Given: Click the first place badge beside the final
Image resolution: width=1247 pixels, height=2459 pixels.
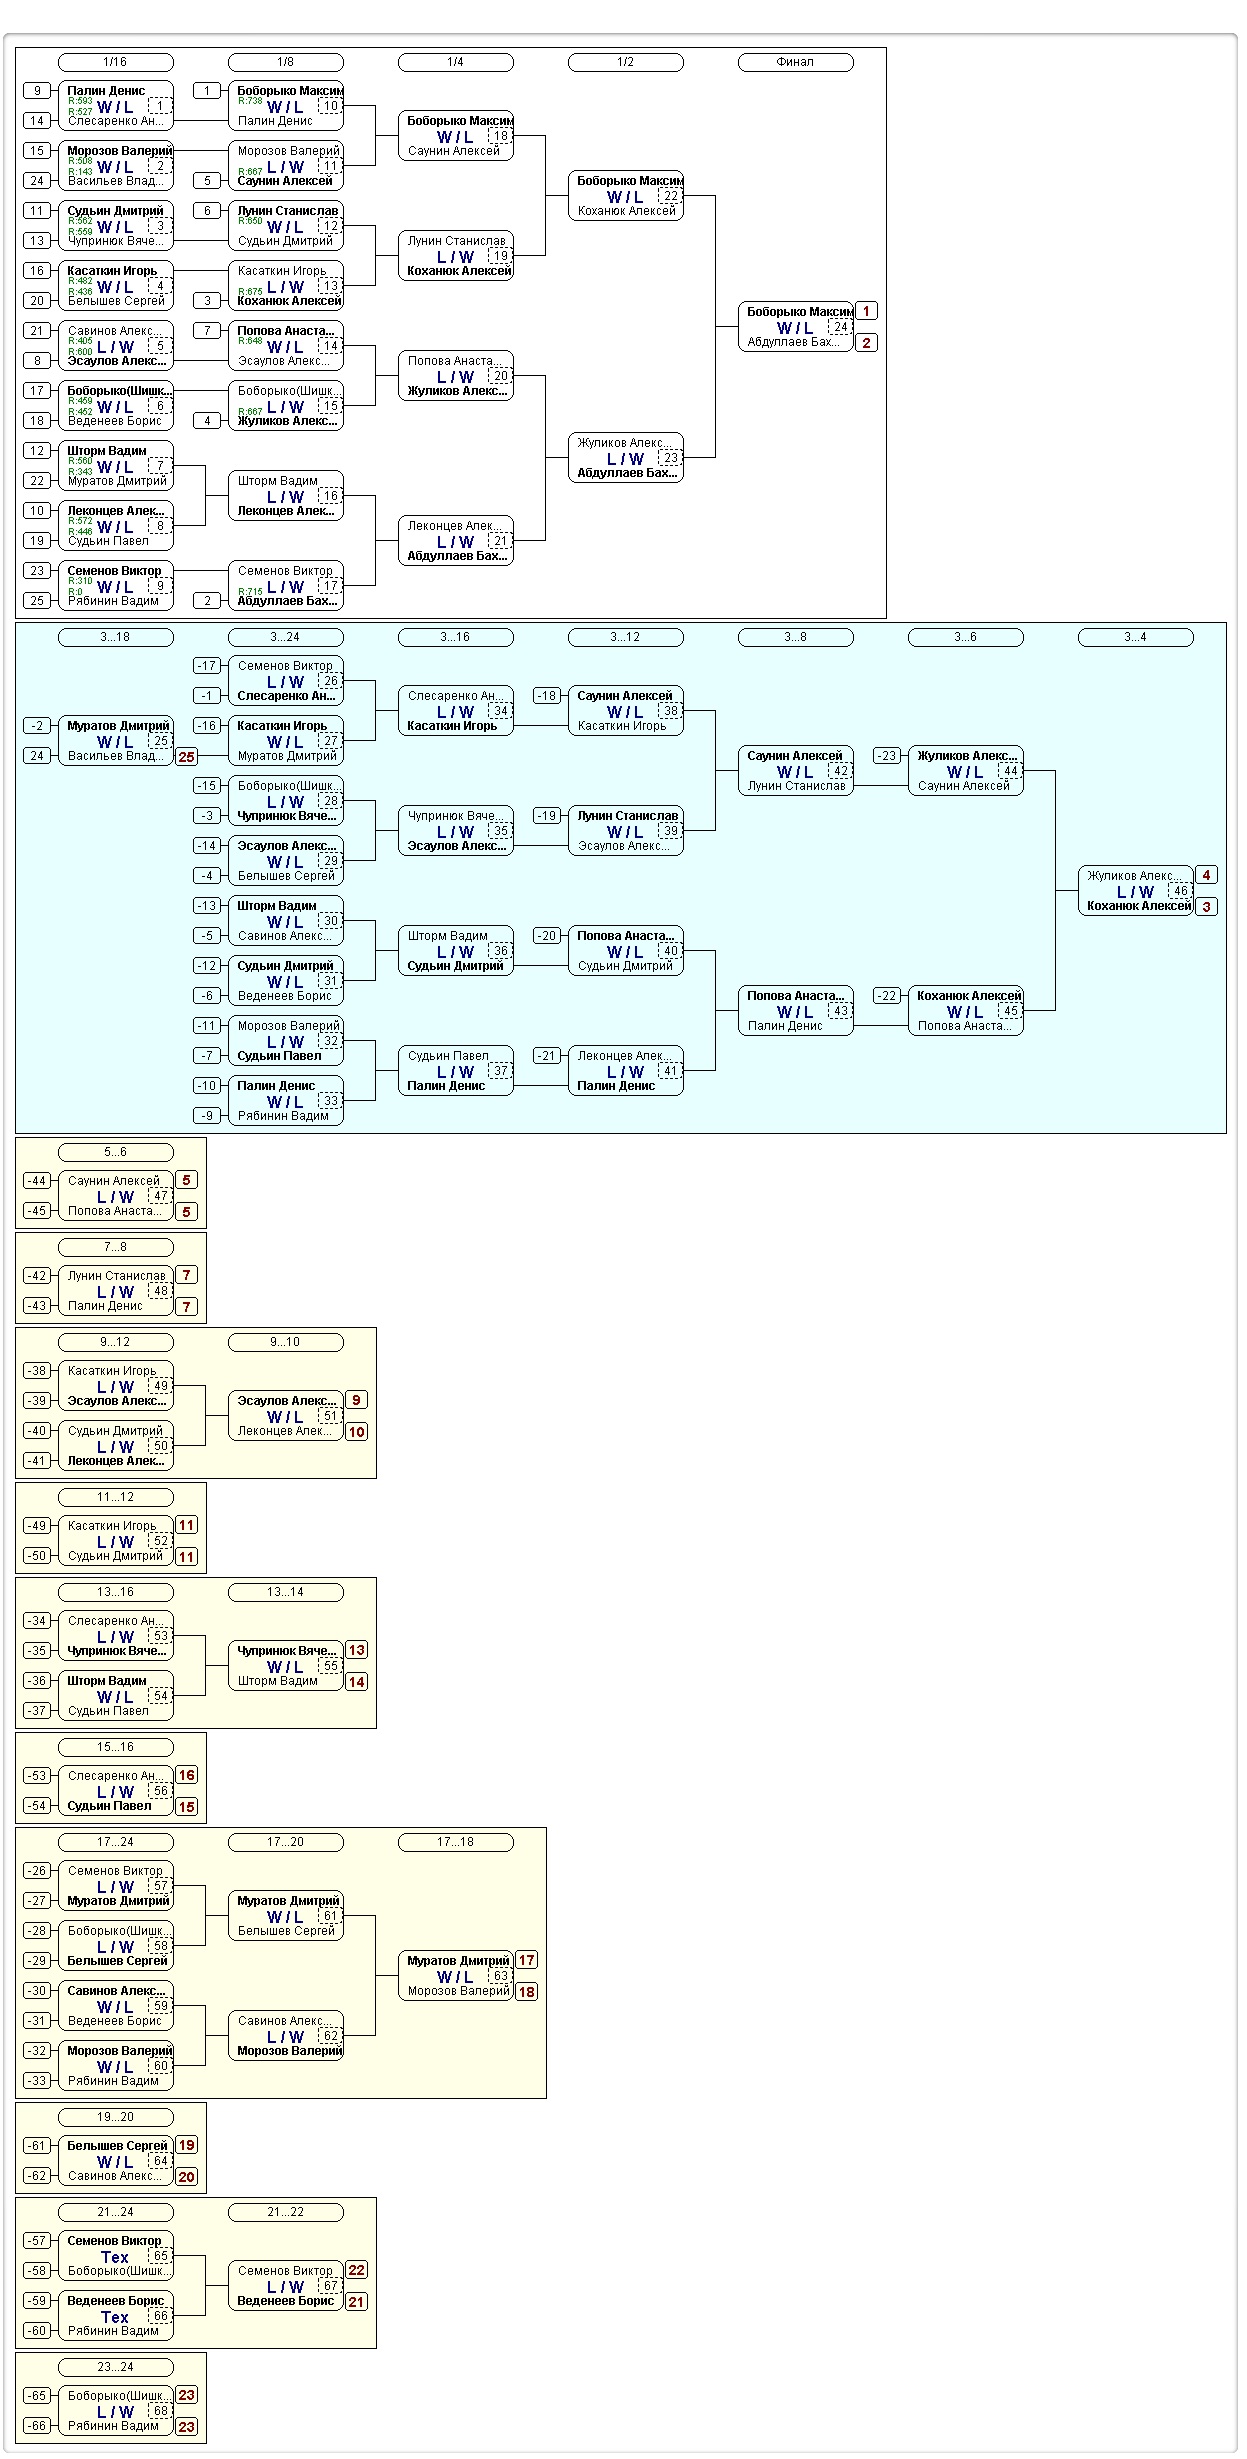Looking at the screenshot, I should pos(867,312).
